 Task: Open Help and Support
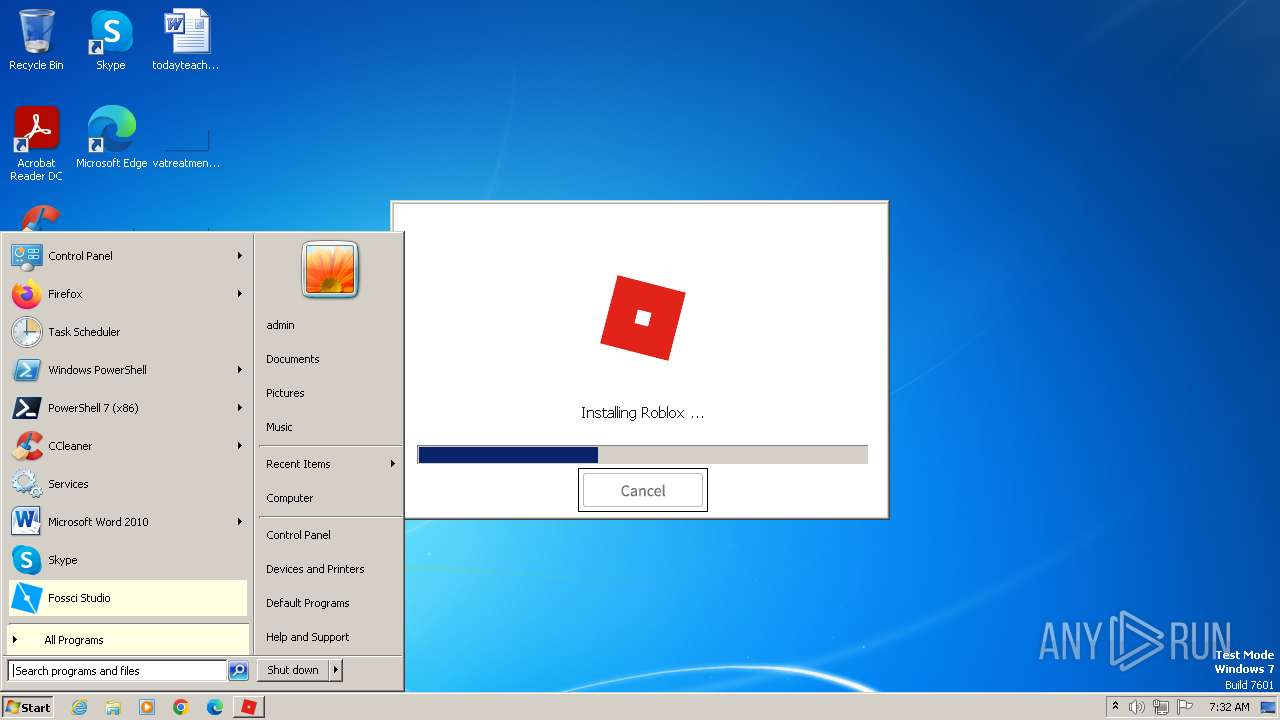click(308, 637)
